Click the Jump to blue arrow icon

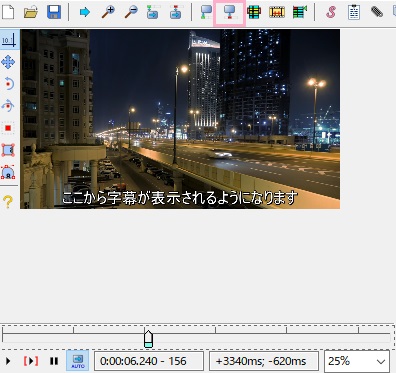85,12
